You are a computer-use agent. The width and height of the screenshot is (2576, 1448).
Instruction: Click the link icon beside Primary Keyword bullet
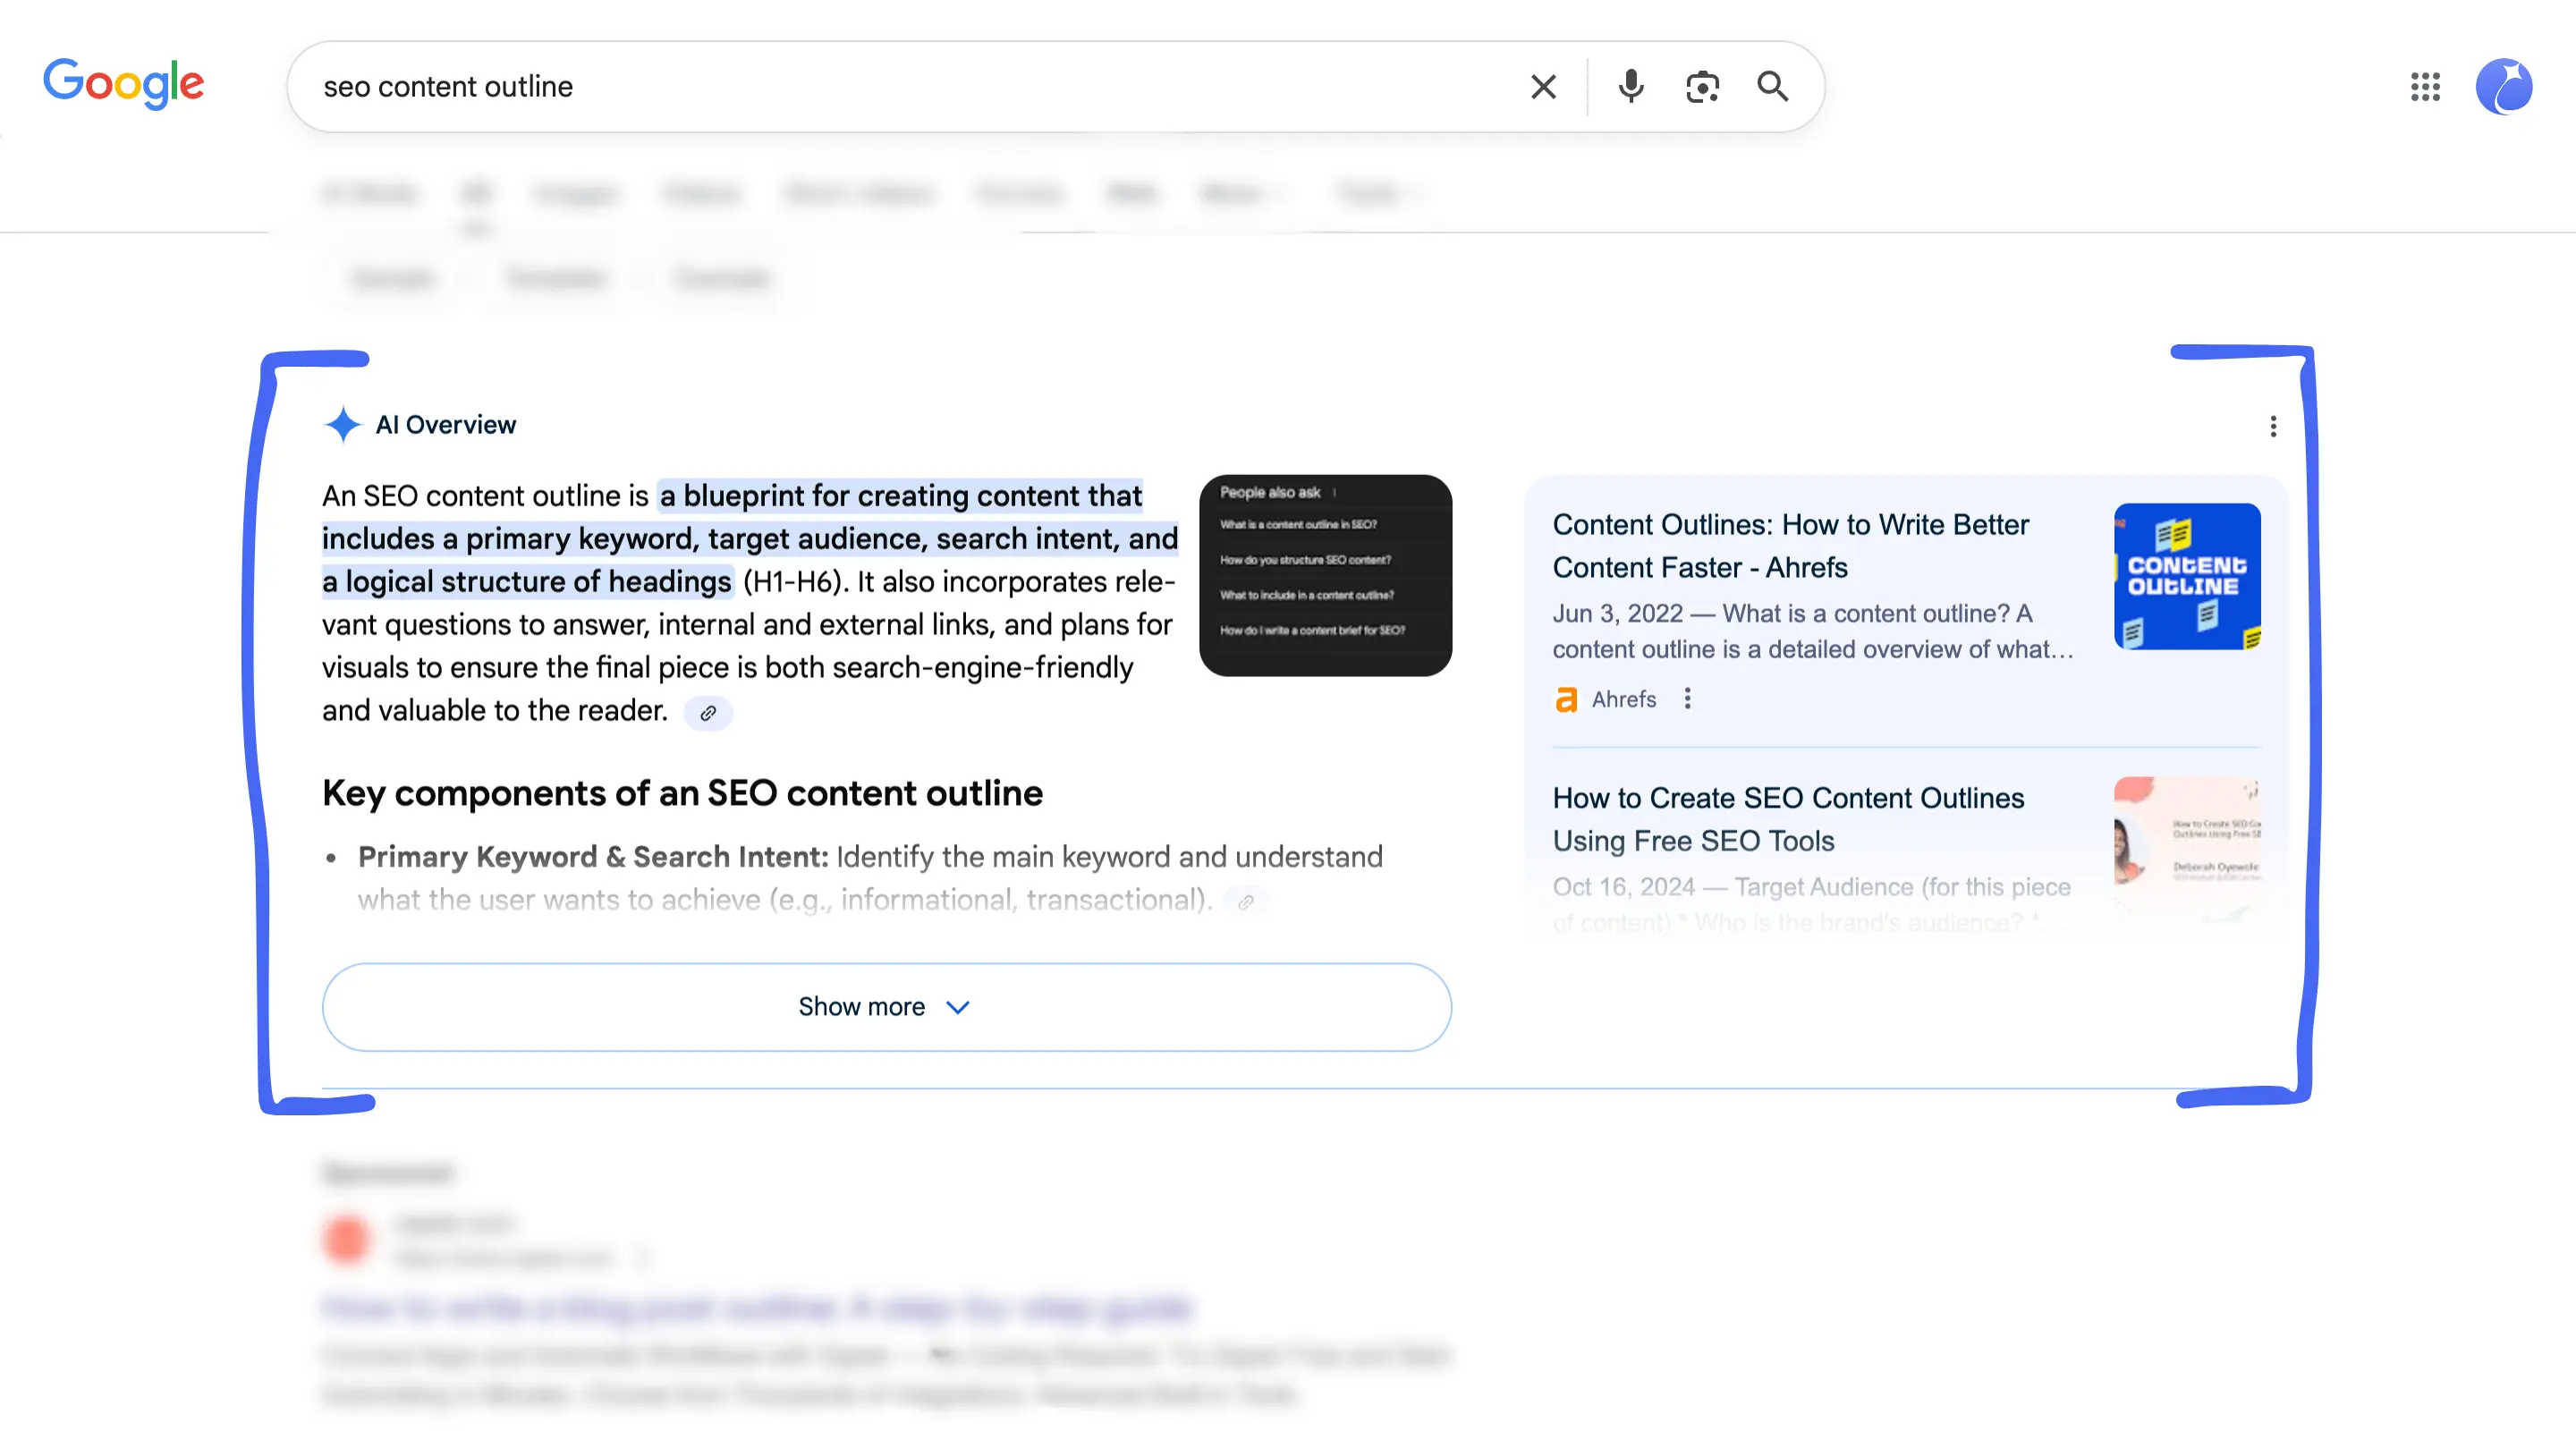click(x=1246, y=902)
